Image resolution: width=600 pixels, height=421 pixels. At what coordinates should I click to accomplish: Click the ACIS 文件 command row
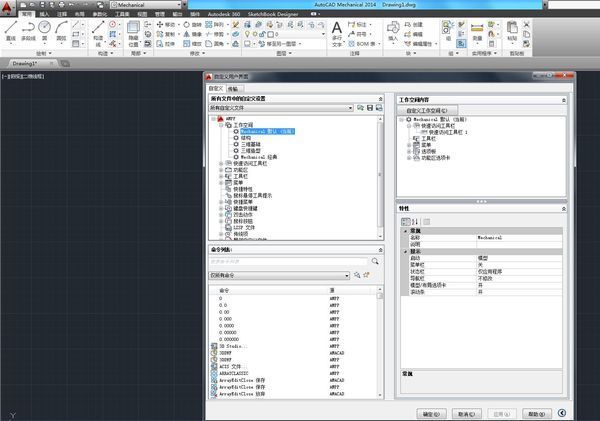295,366
